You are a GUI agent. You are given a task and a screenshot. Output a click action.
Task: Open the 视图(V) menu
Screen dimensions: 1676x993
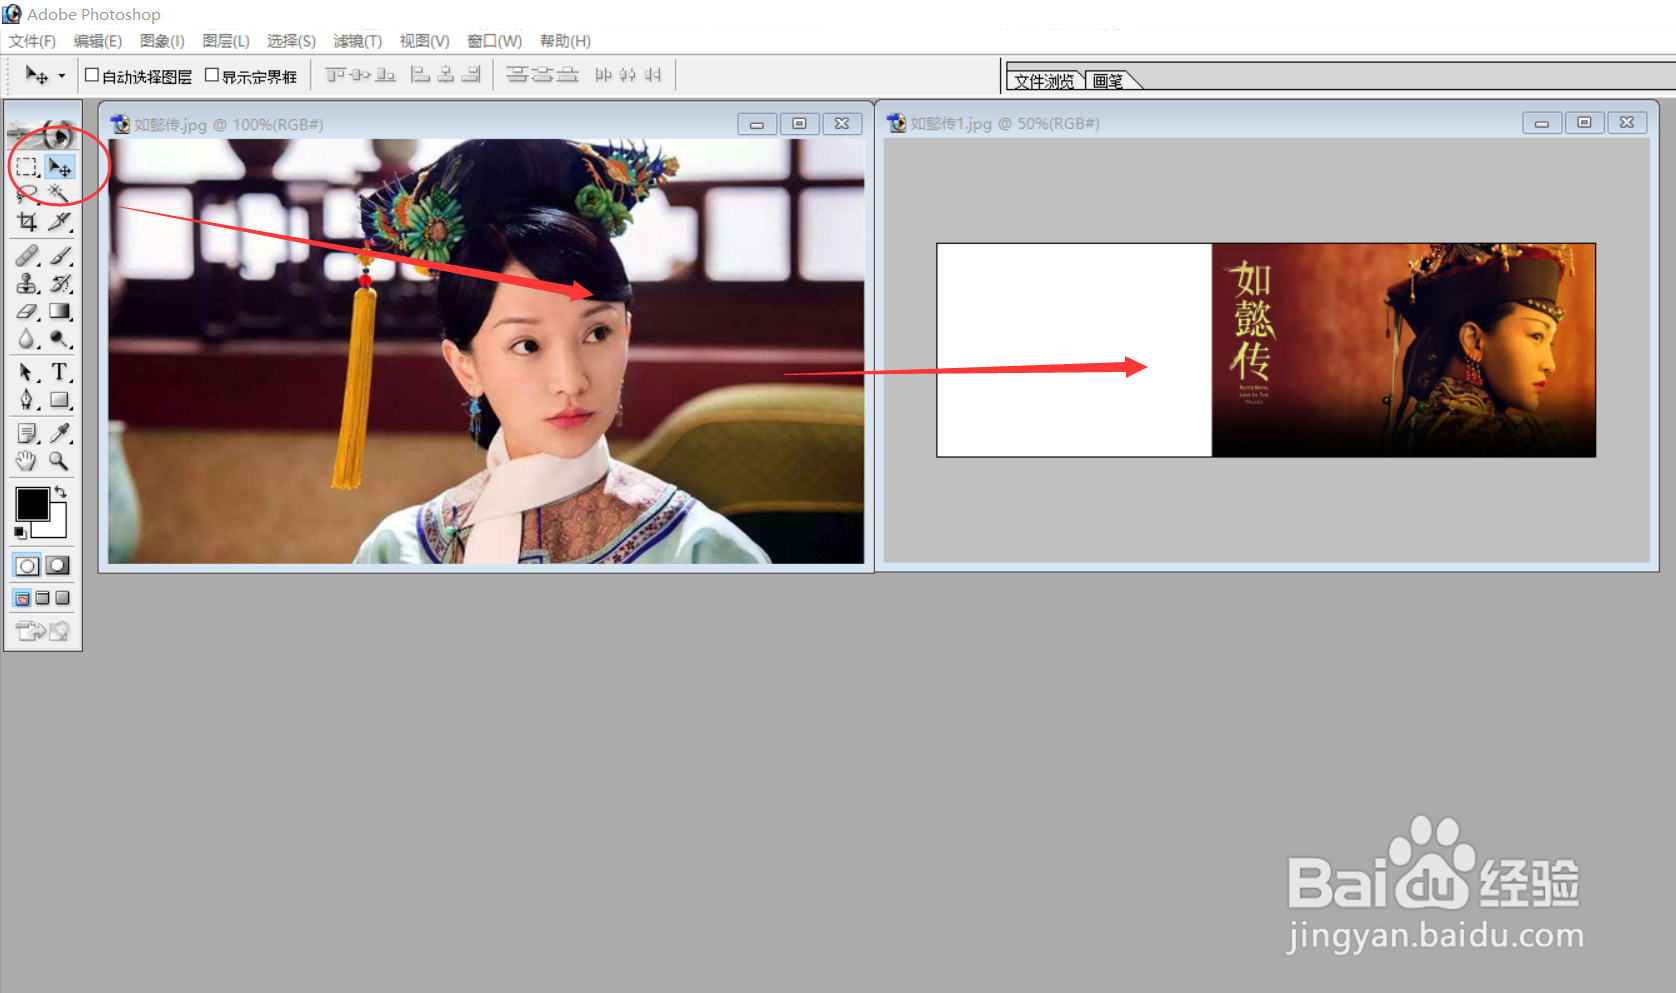click(424, 41)
